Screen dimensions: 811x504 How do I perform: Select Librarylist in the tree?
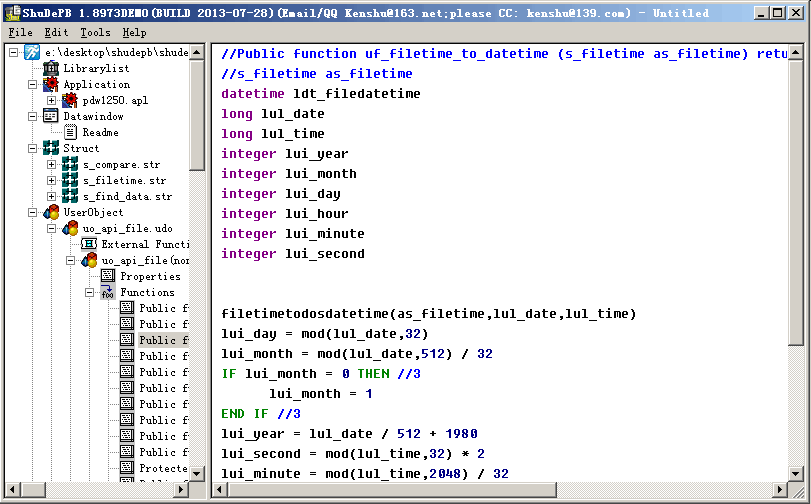pos(96,68)
